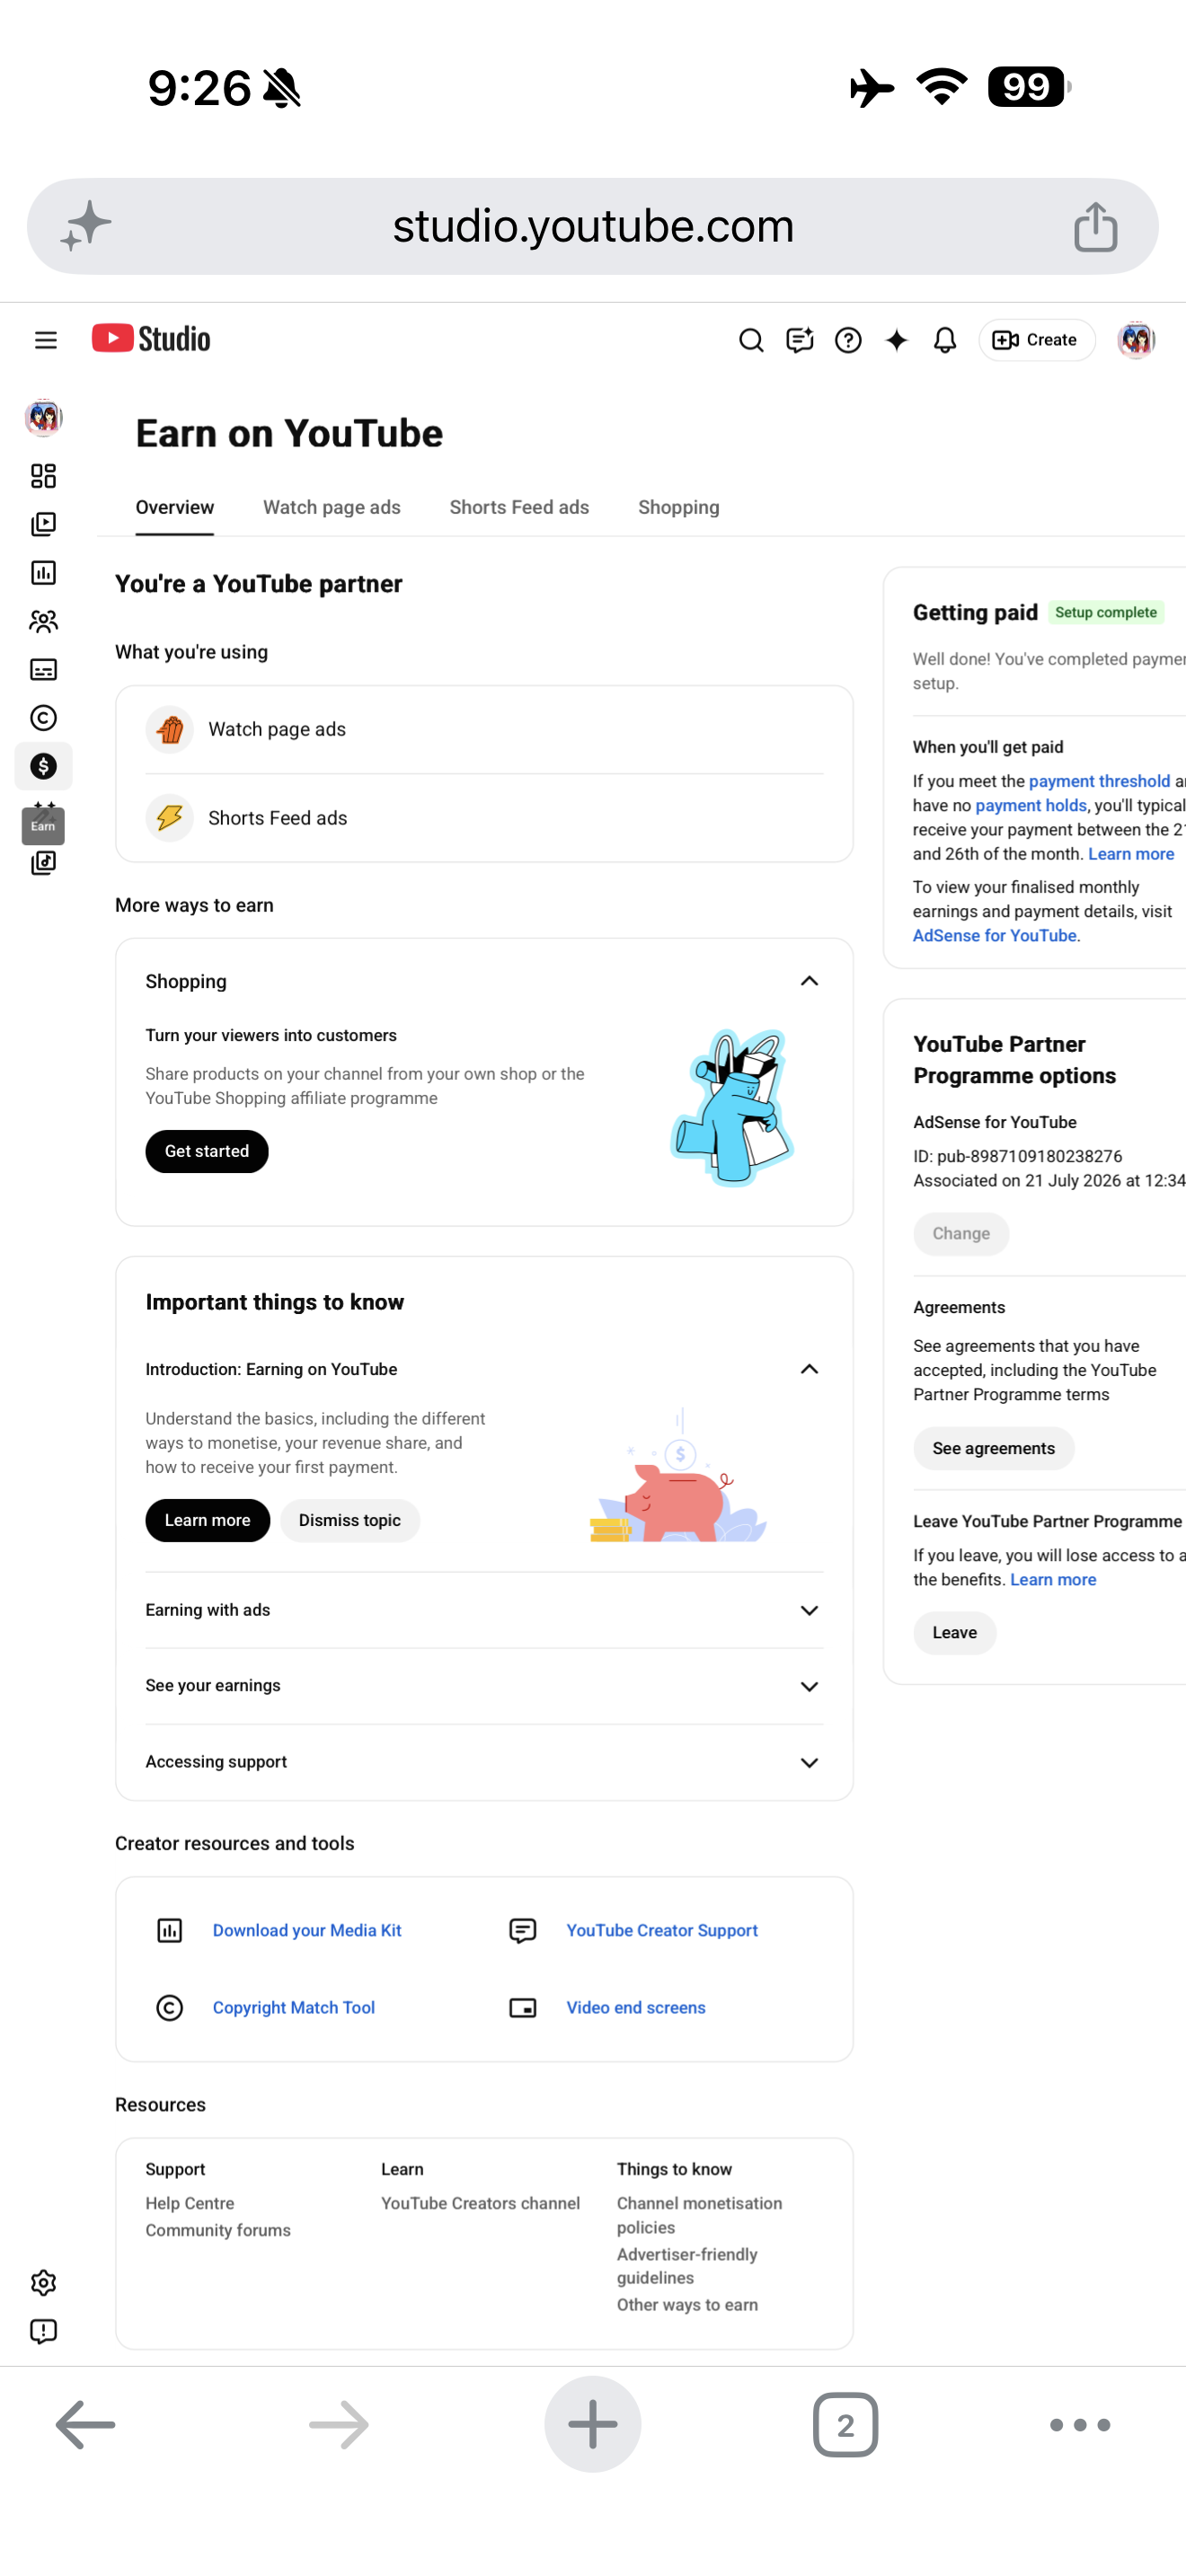1186x2576 pixels.
Task: Open the Download your Media Kit link
Action: pyautogui.click(x=307, y=1930)
